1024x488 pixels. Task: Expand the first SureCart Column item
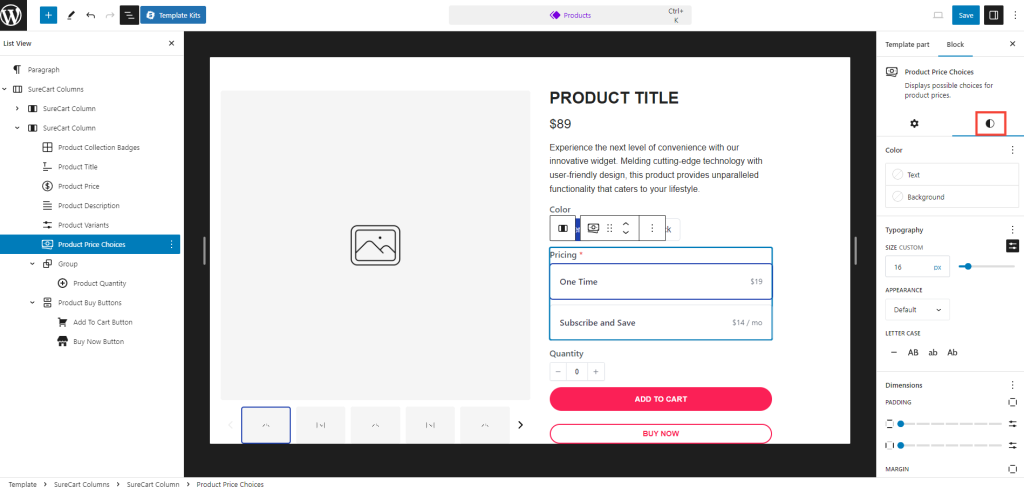coord(18,108)
